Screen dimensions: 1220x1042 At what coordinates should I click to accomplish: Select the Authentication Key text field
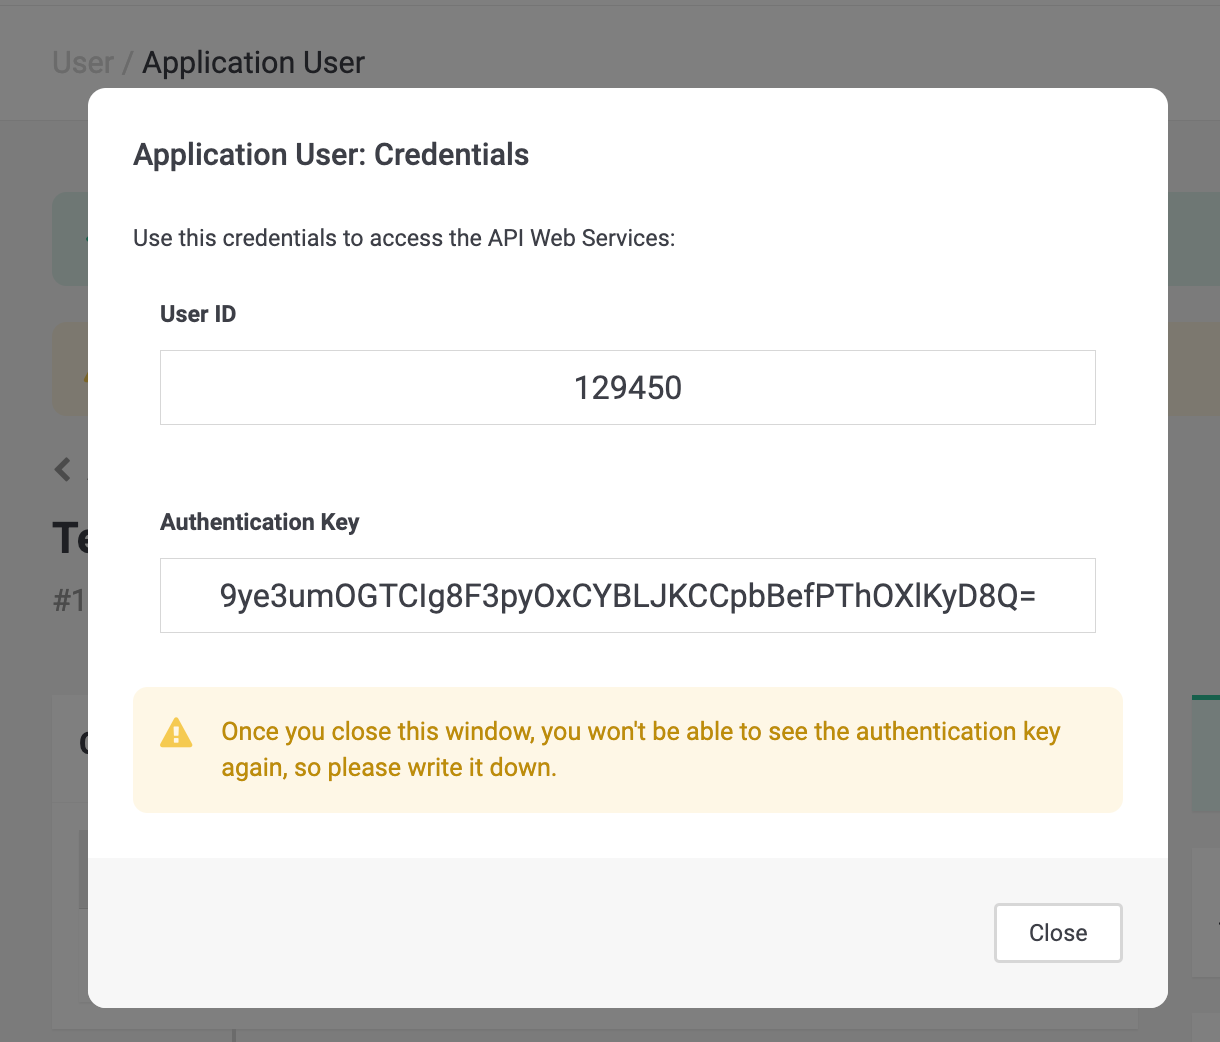point(627,596)
